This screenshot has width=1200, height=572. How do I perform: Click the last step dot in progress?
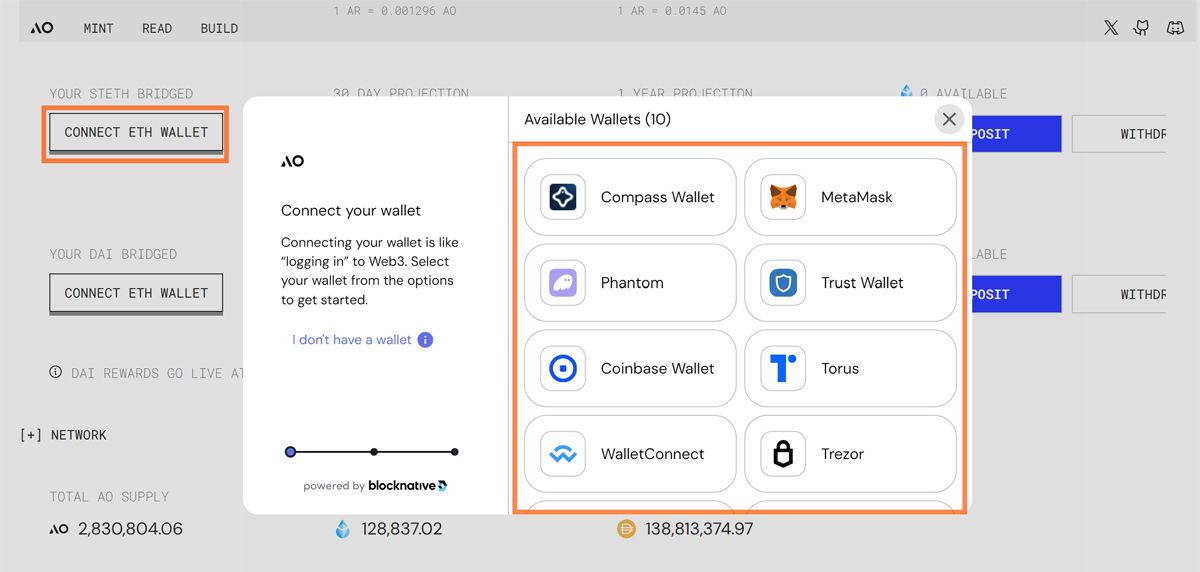(455, 452)
